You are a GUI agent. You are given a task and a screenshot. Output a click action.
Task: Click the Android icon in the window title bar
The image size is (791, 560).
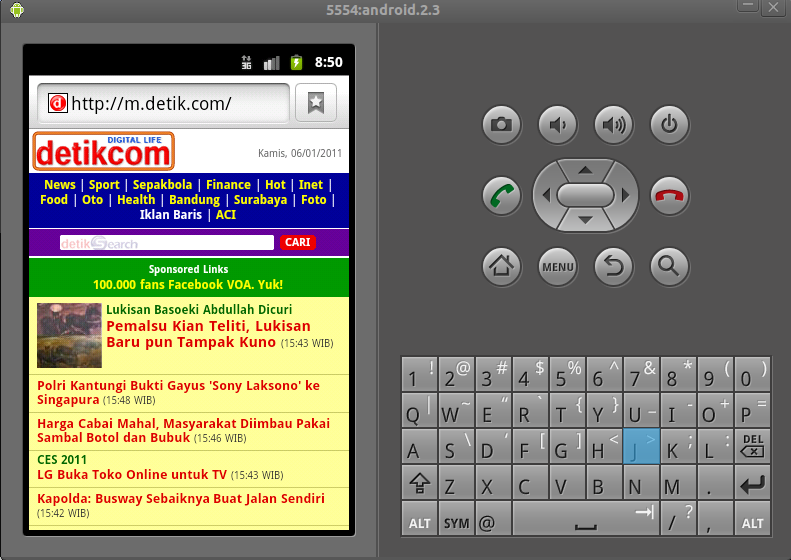point(17,10)
